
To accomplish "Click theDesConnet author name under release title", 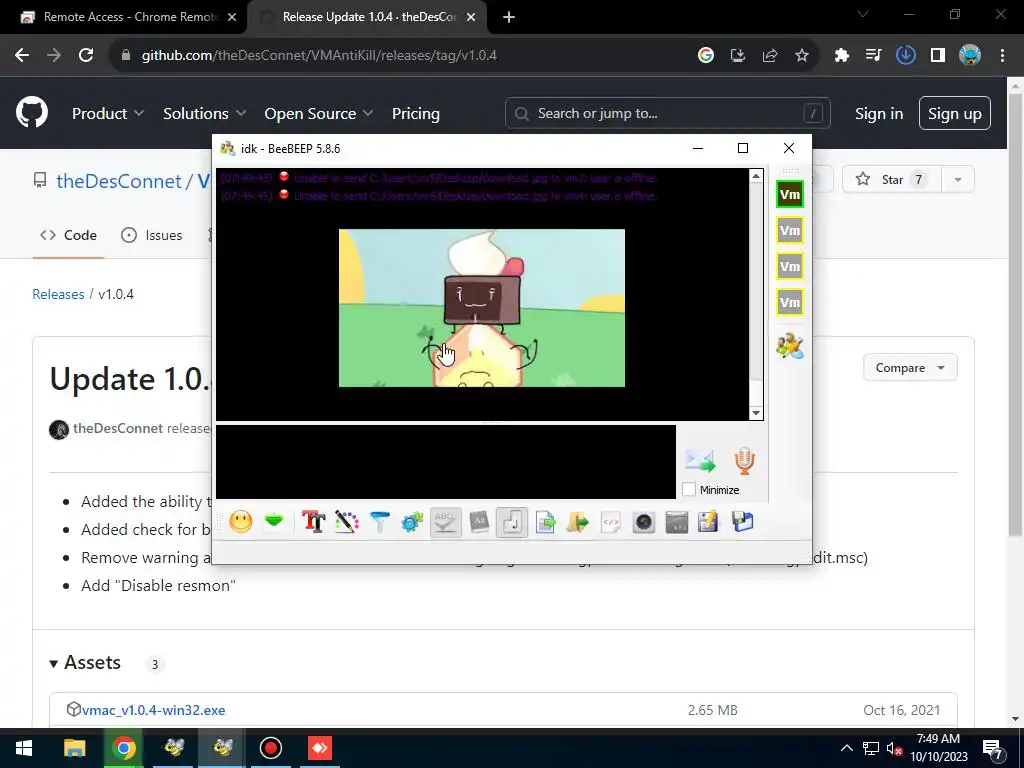I will tap(118, 428).
